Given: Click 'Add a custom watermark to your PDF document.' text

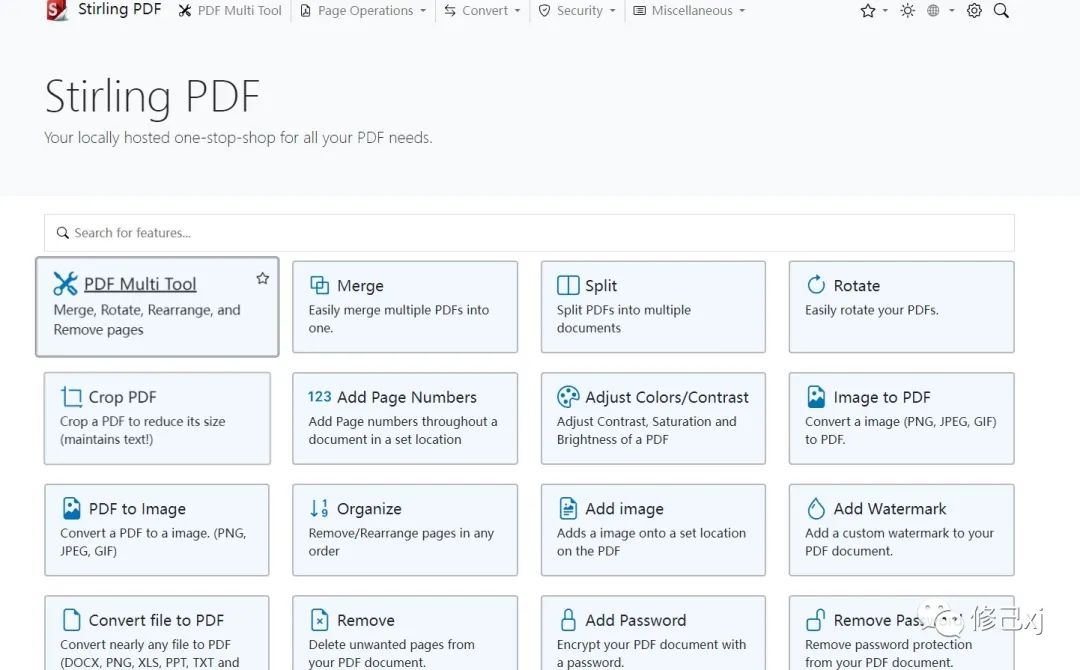Looking at the screenshot, I should tap(900, 542).
